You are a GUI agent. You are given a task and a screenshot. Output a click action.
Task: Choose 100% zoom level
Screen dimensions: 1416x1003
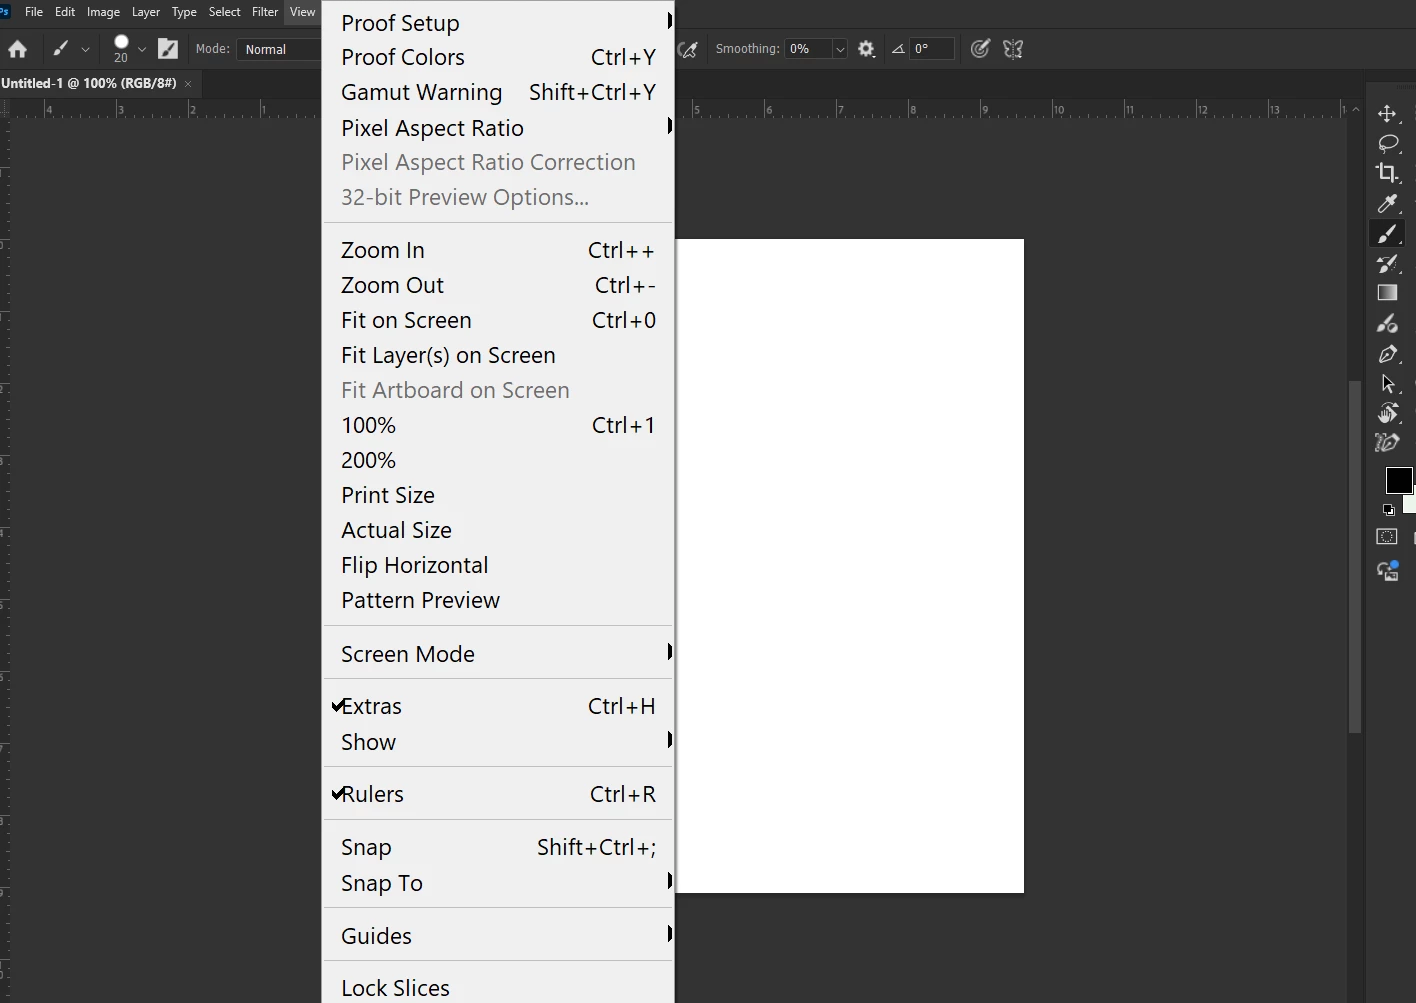coord(498,425)
